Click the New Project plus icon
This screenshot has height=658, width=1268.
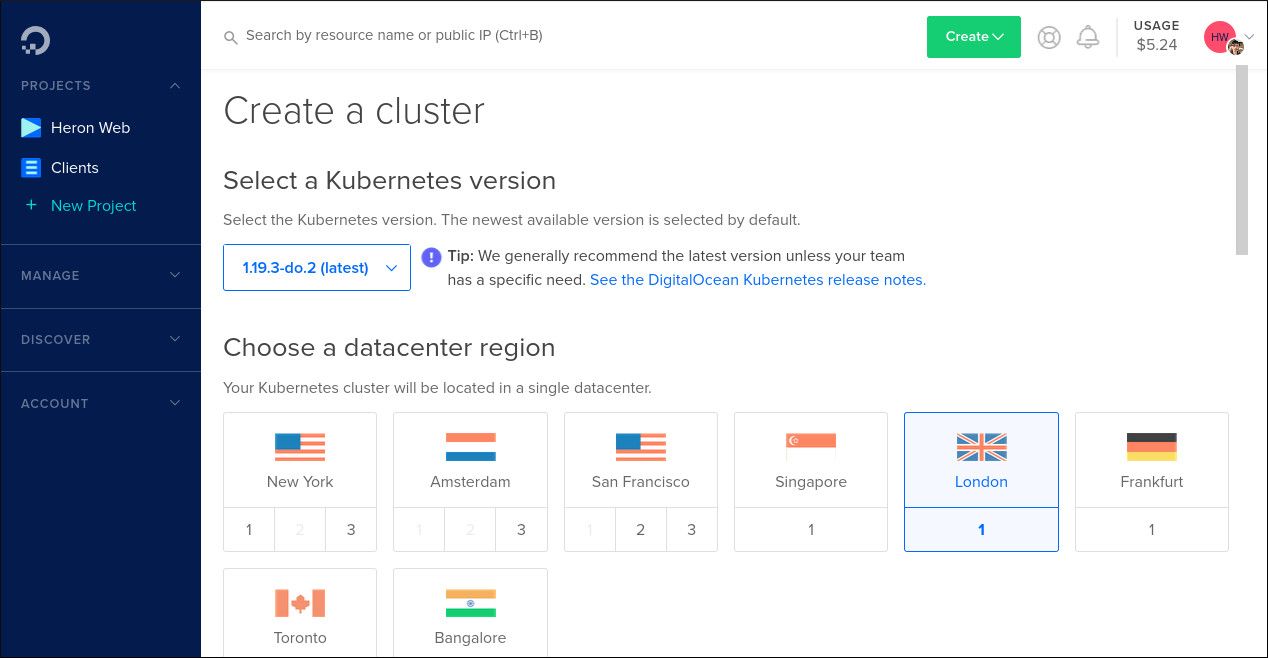click(31, 205)
